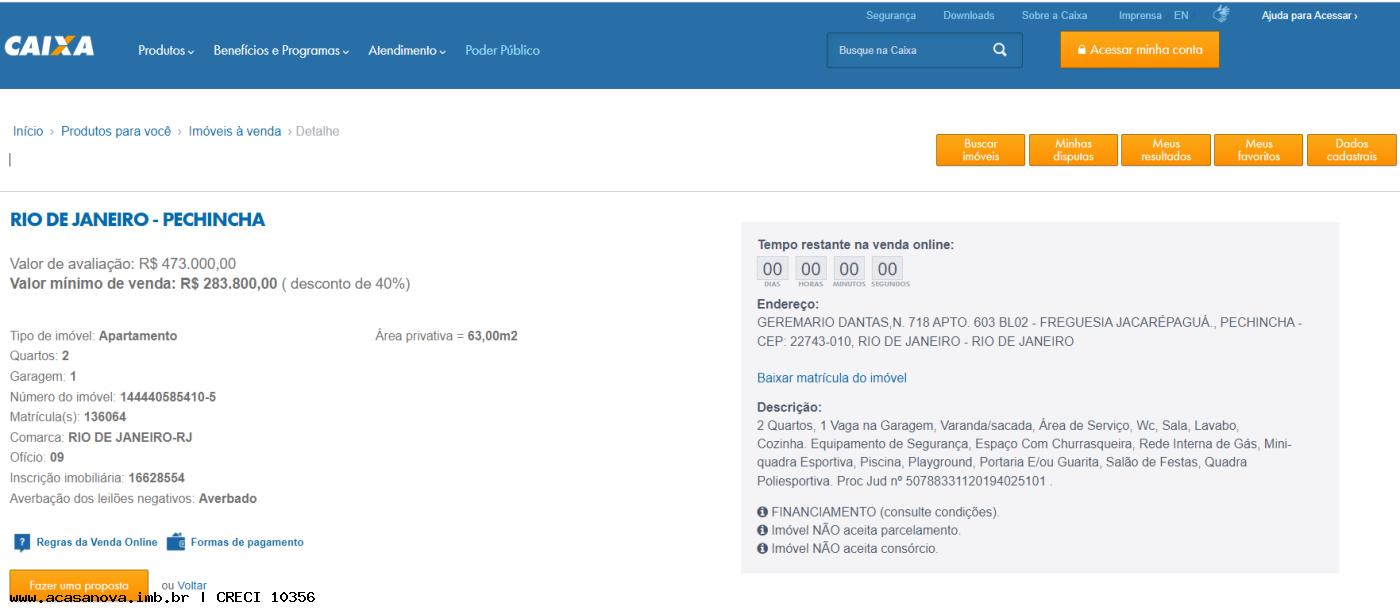The width and height of the screenshot is (1400, 614).
Task: Open Dados cadastrais
Action: 1352,150
